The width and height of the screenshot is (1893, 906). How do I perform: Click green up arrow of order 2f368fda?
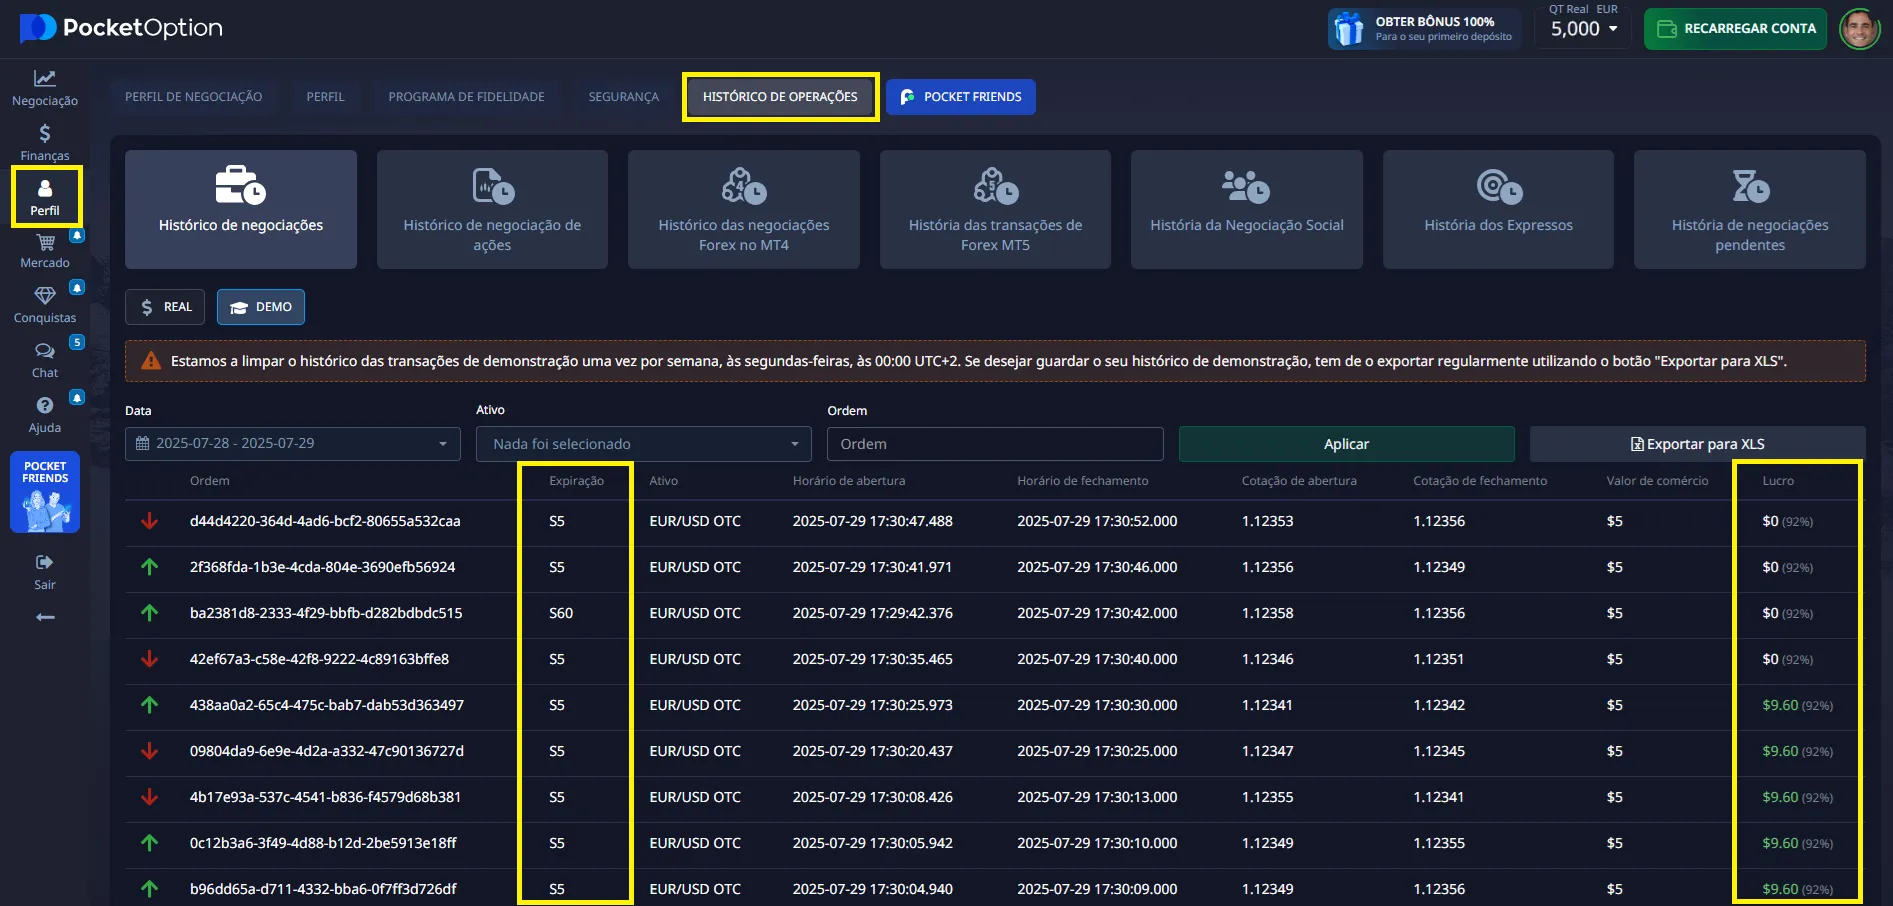click(x=150, y=567)
